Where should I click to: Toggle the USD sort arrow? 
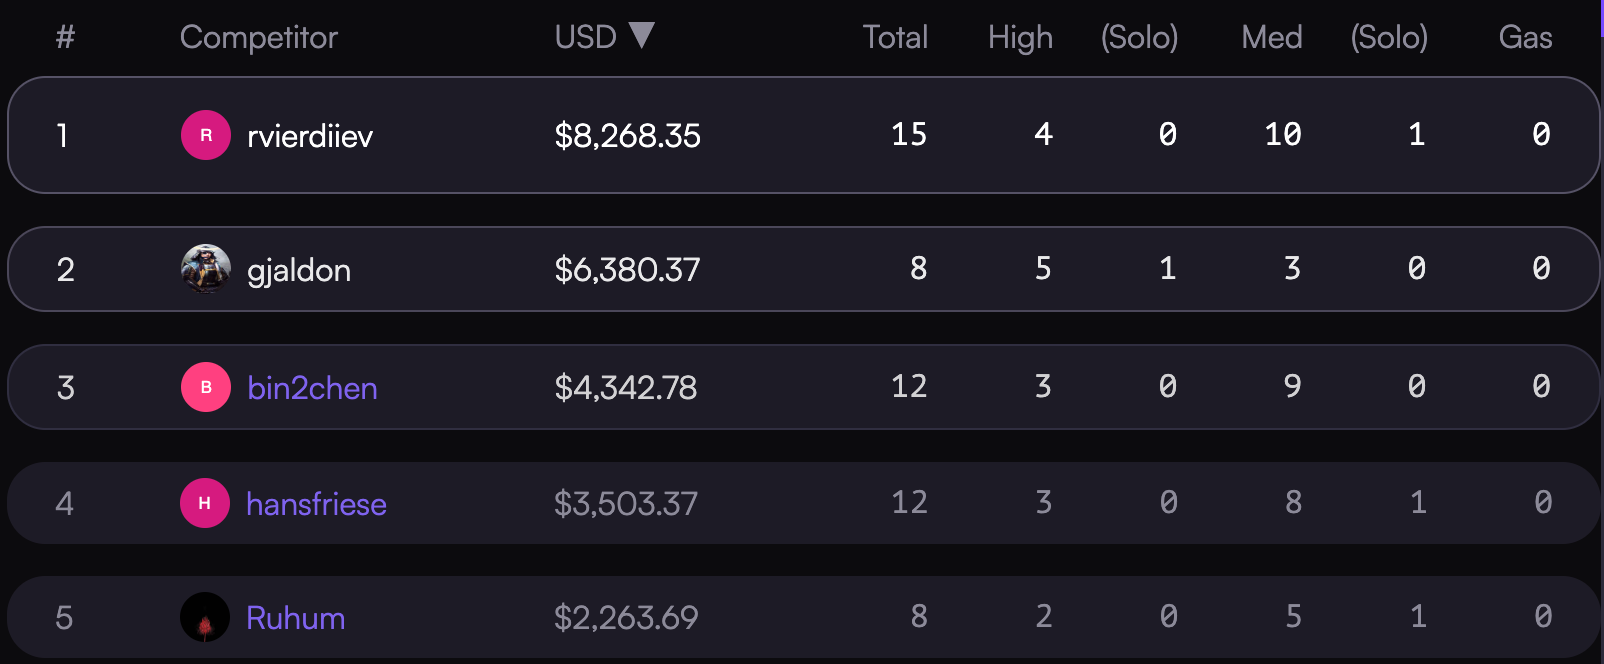pyautogui.click(x=641, y=36)
